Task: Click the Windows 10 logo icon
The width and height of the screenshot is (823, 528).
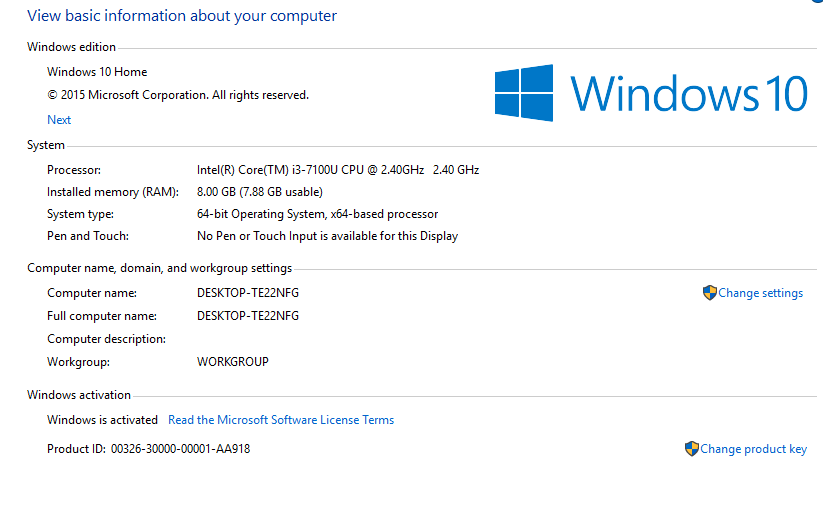Action: (523, 93)
